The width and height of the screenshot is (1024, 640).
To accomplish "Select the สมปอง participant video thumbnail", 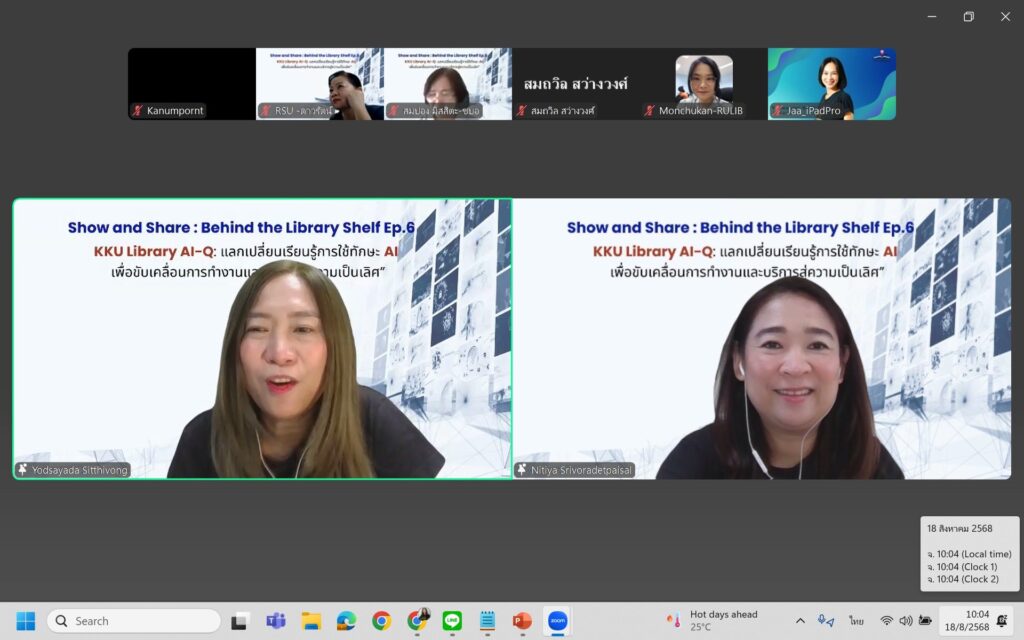I will tap(448, 84).
